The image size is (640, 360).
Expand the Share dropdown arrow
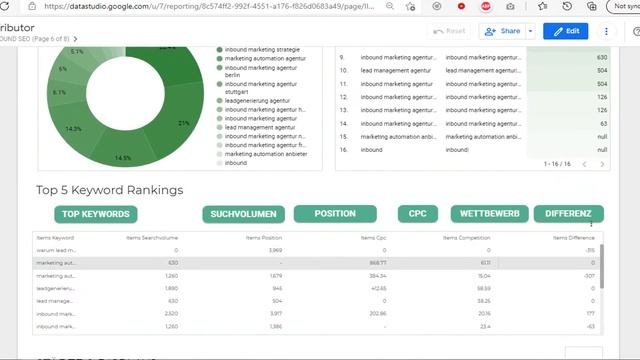click(x=530, y=31)
